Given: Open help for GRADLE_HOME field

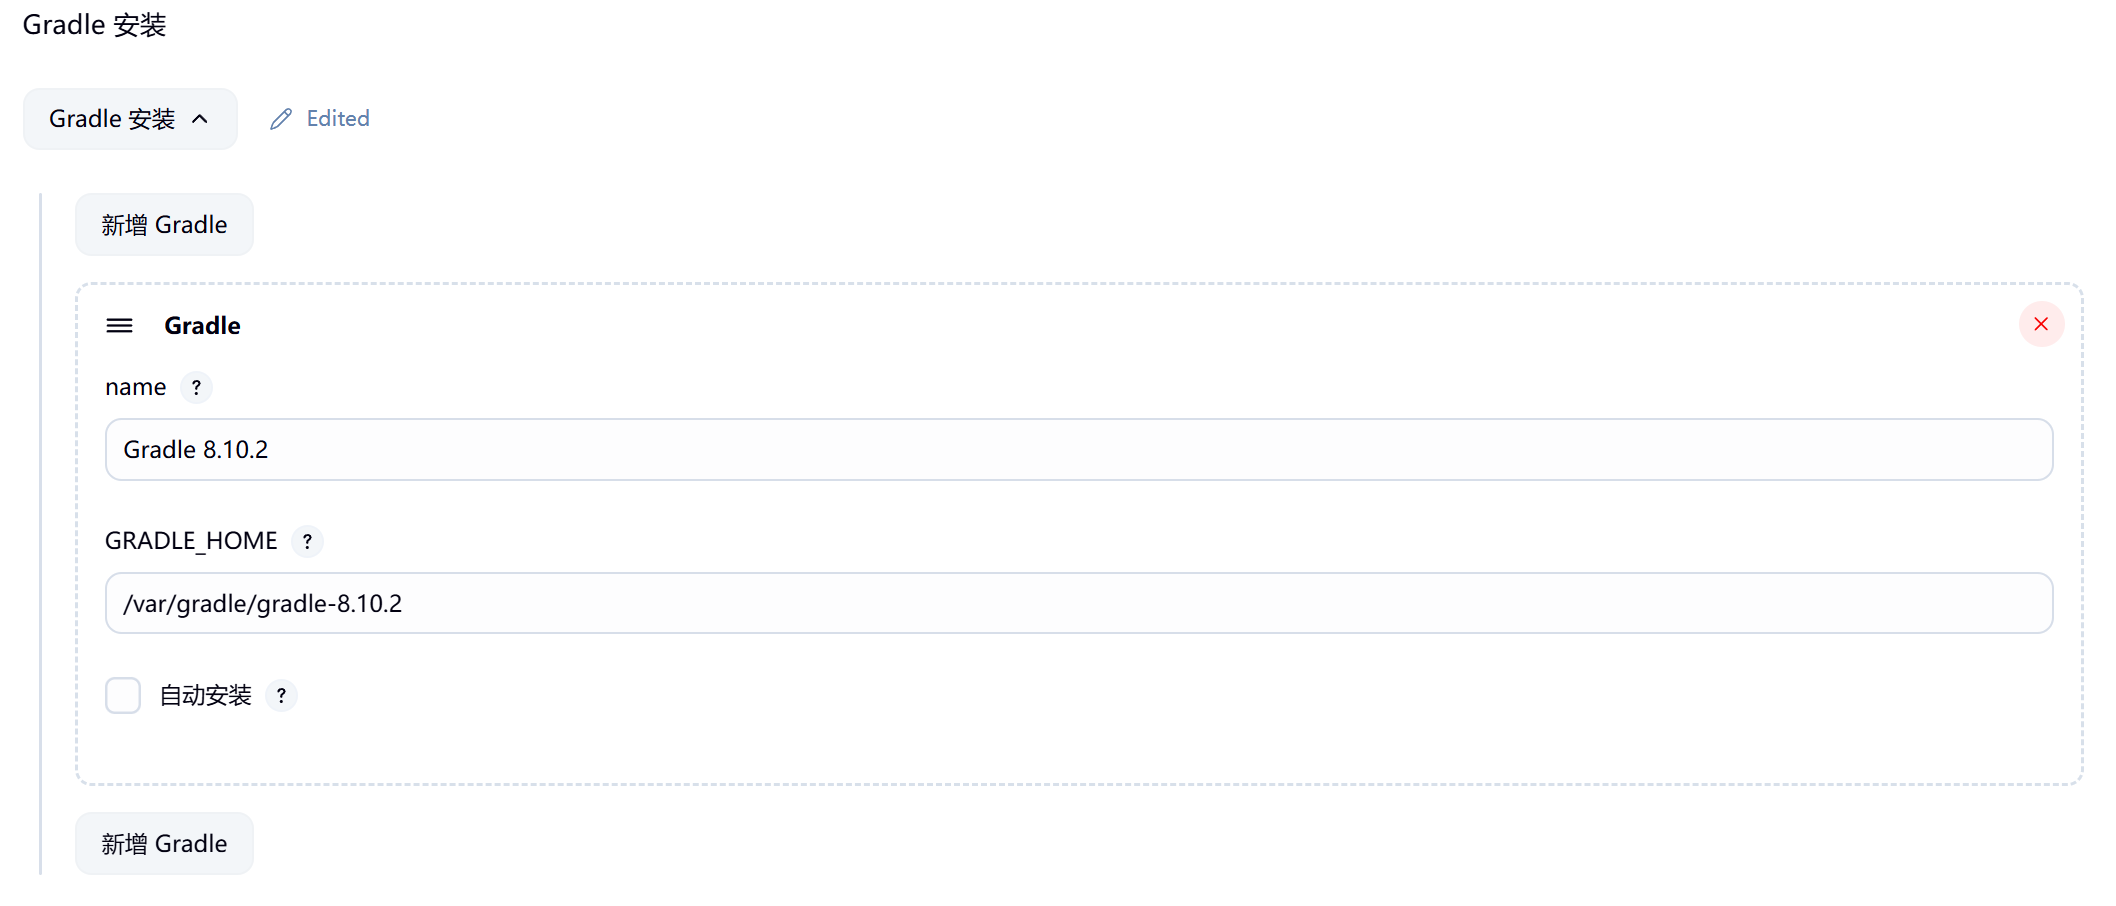Looking at the screenshot, I should pyautogui.click(x=307, y=541).
